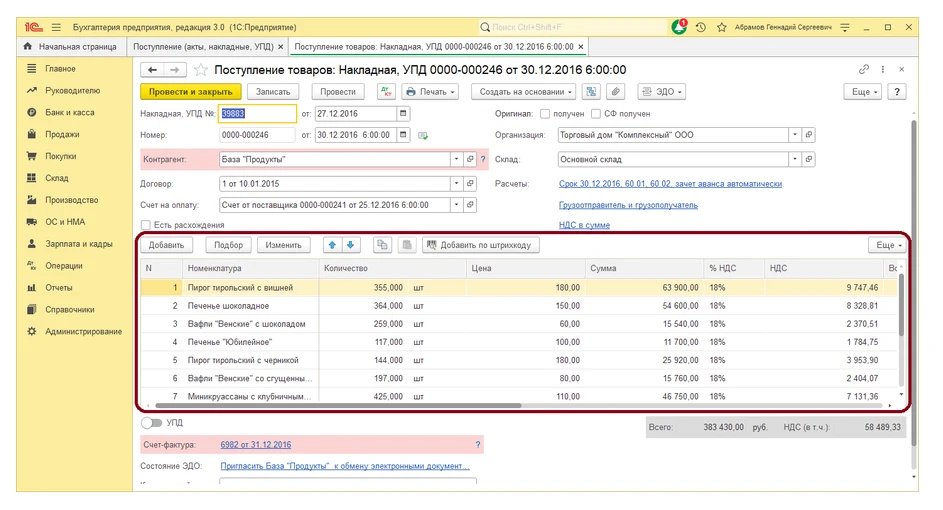
Task: Open notifications bell icon
Action: pos(679,26)
